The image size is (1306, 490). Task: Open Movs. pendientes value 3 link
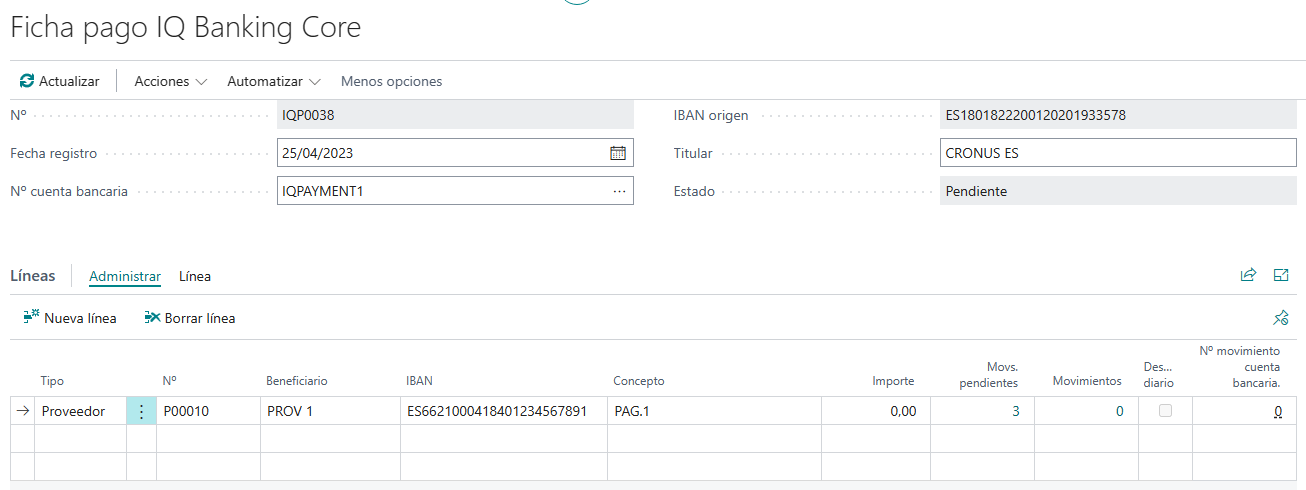1016,411
